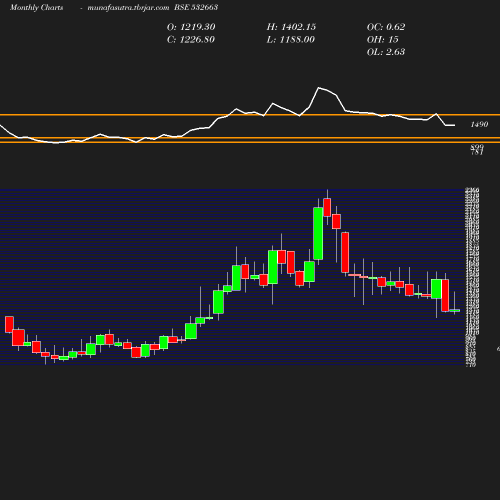
Task: Select the close value 'C: 1226.80'
Action: pyautogui.click(x=191, y=39)
